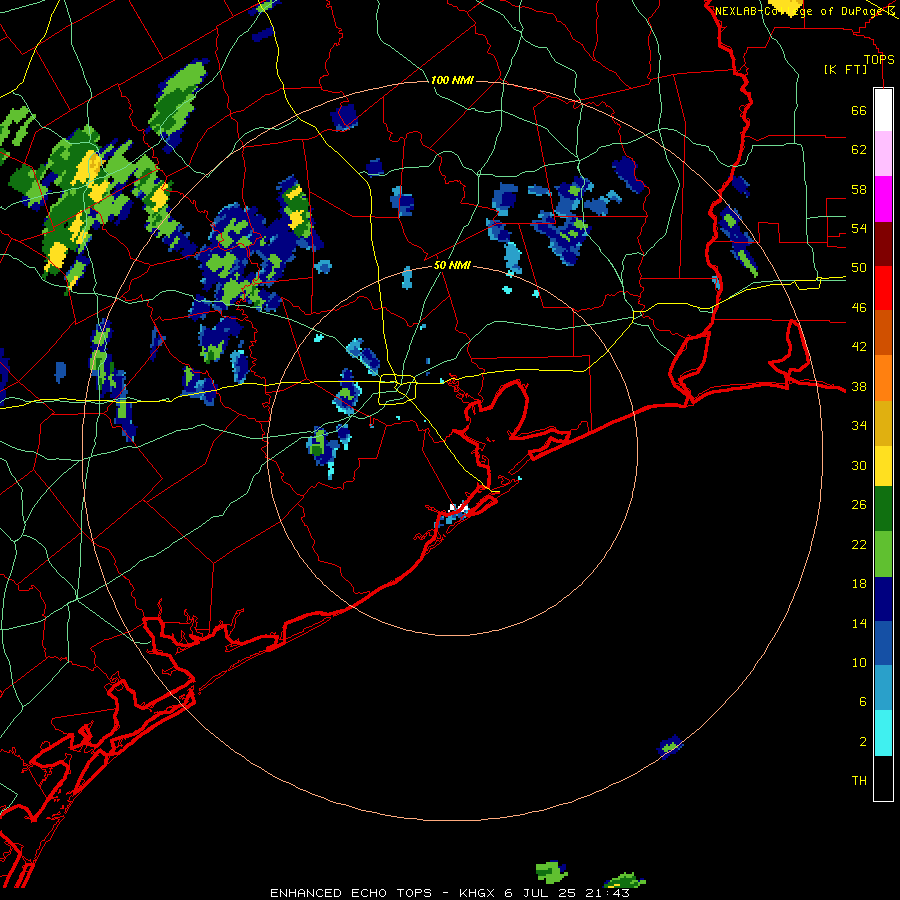Click the '58' legend label
This screenshot has height=900, width=900.
[859, 189]
